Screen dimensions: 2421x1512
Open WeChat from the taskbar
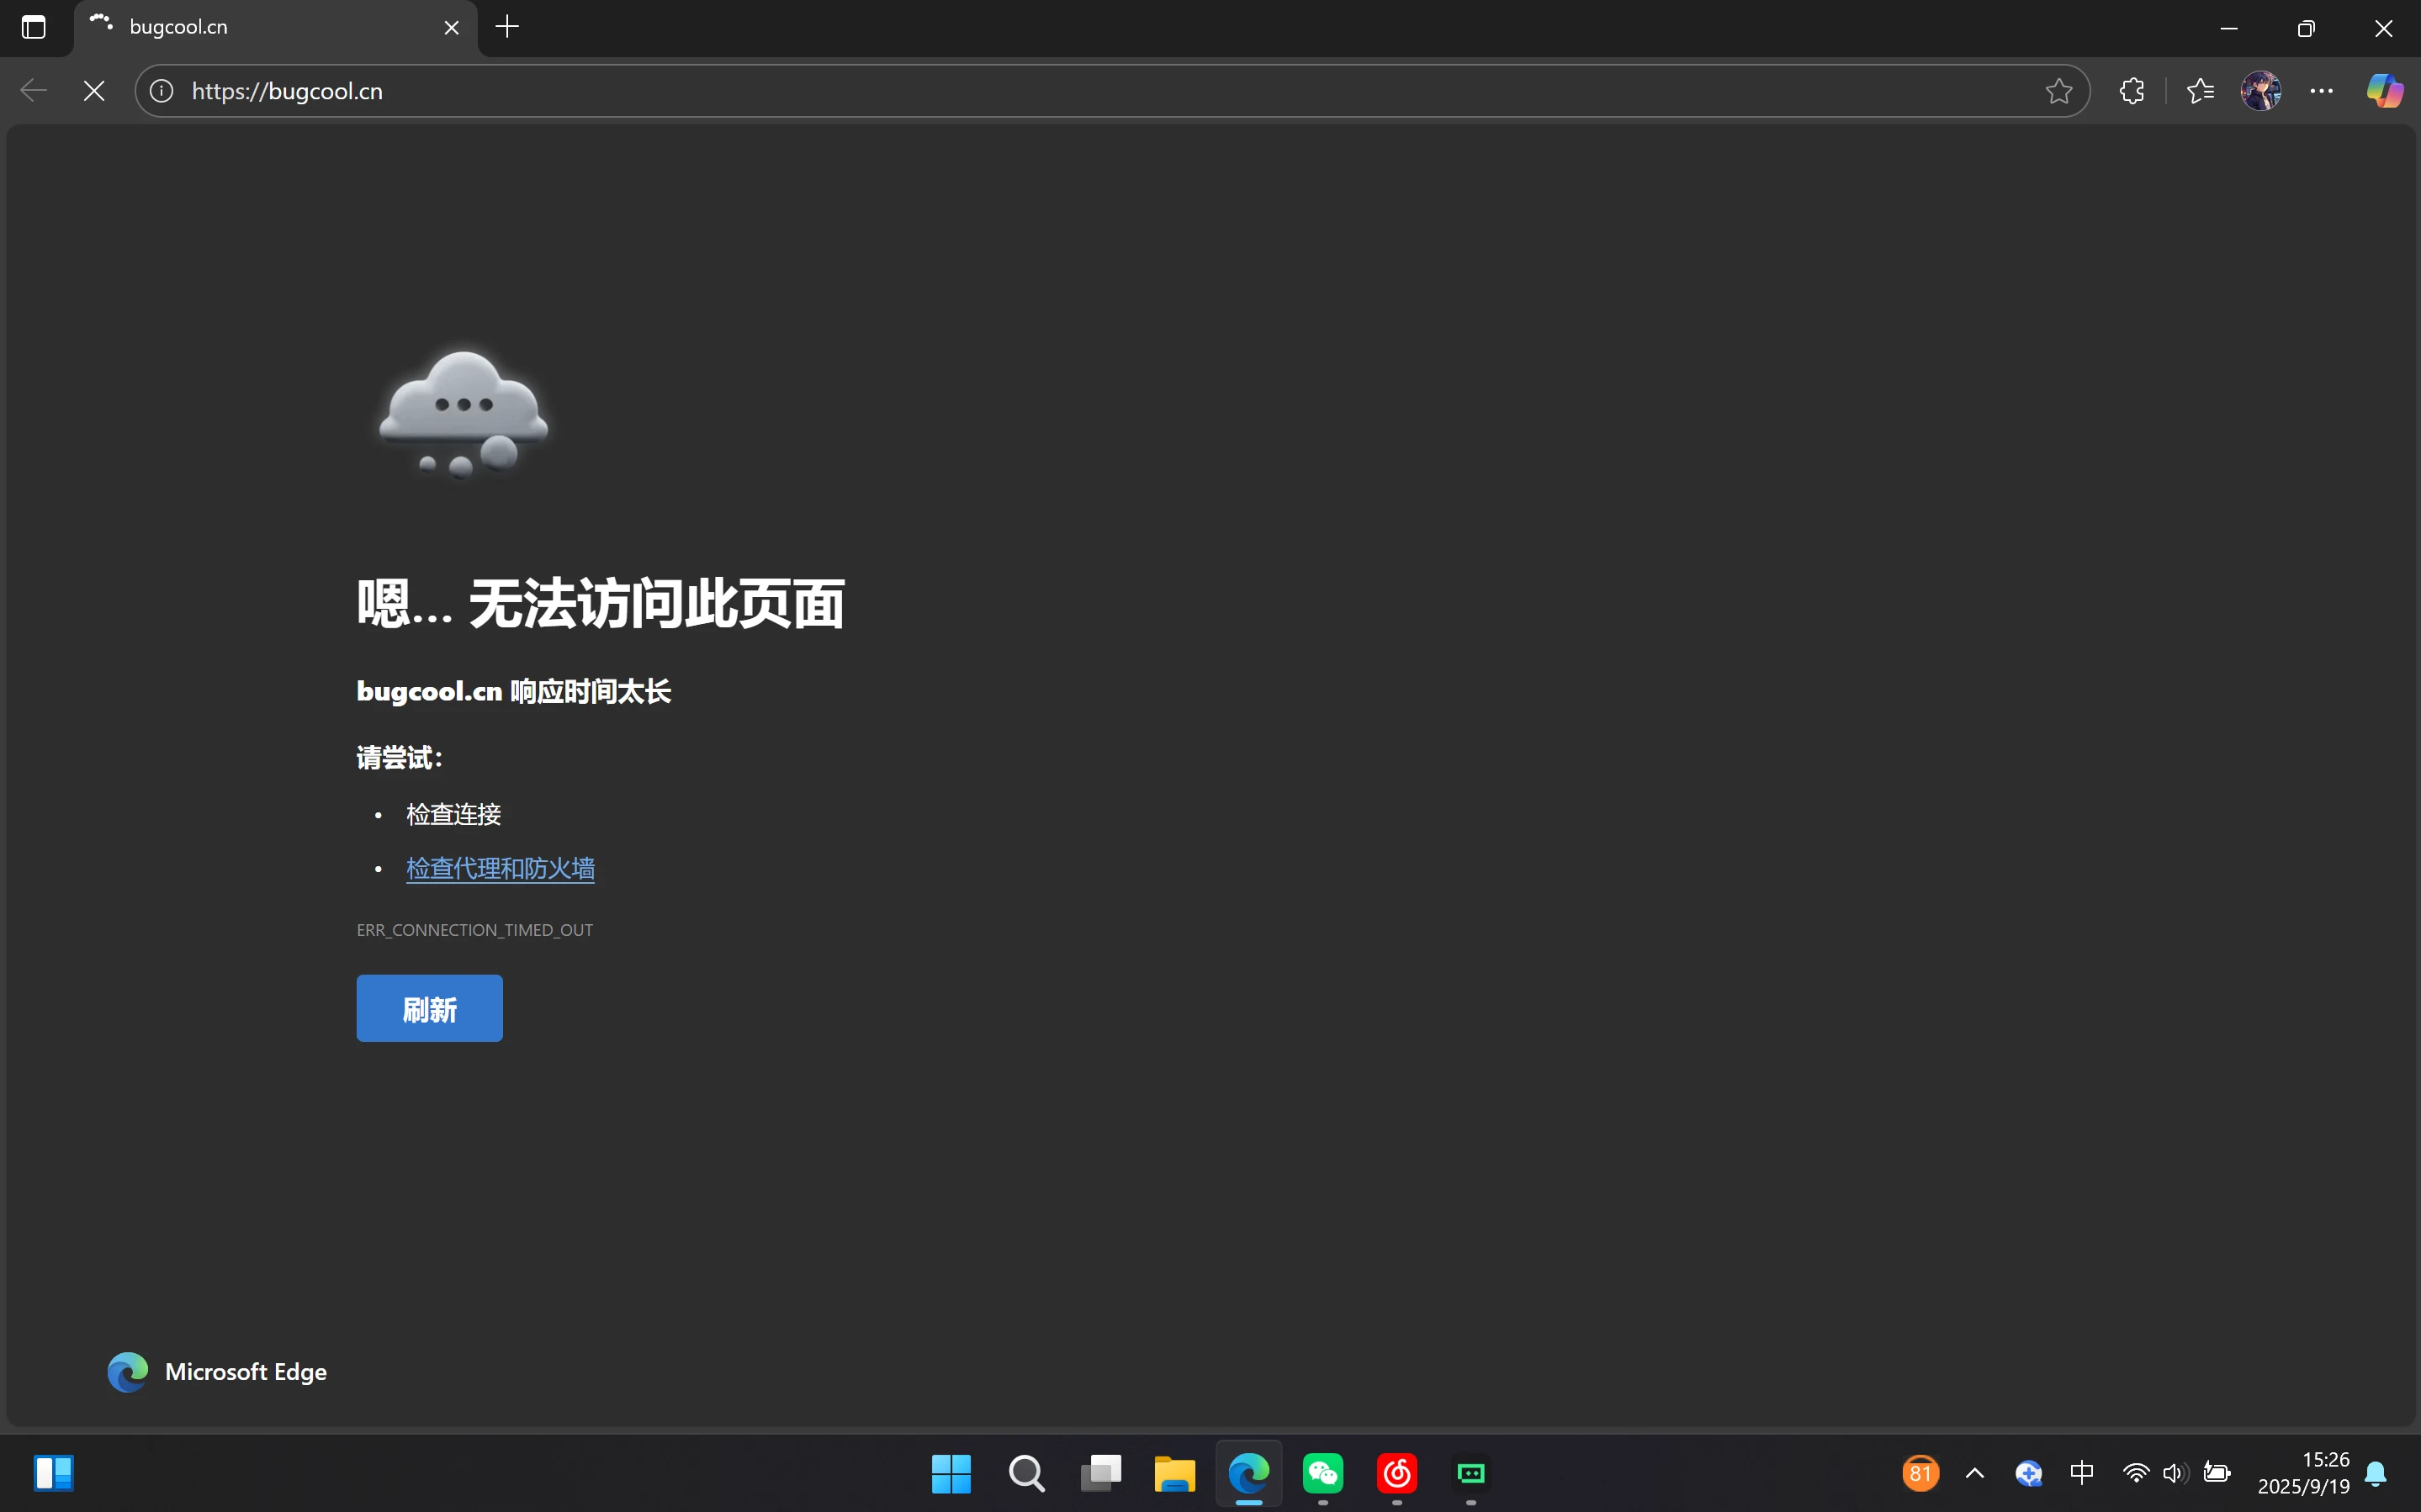pyautogui.click(x=1322, y=1473)
